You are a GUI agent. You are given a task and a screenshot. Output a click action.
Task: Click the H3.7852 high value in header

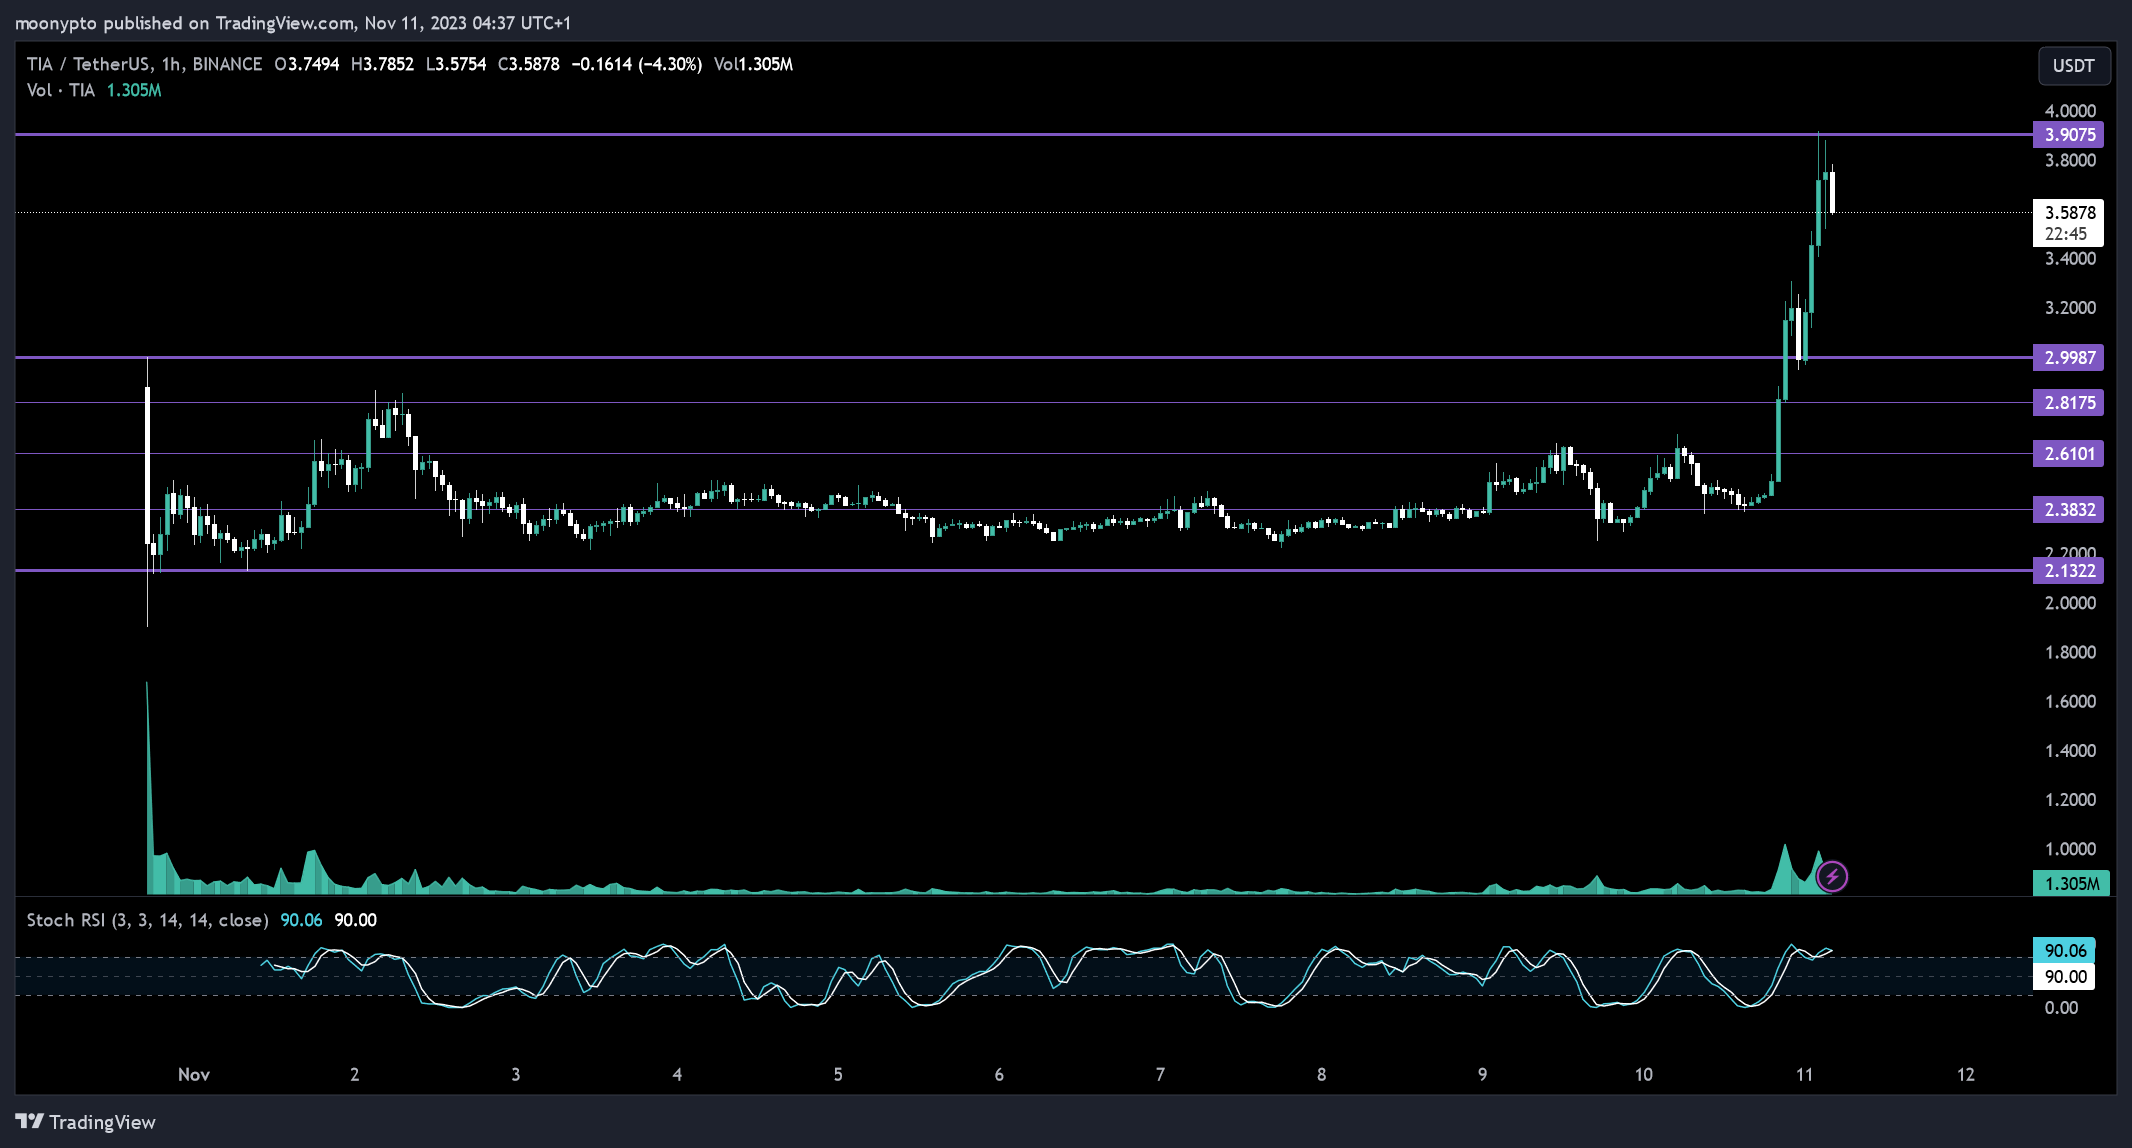pyautogui.click(x=382, y=64)
